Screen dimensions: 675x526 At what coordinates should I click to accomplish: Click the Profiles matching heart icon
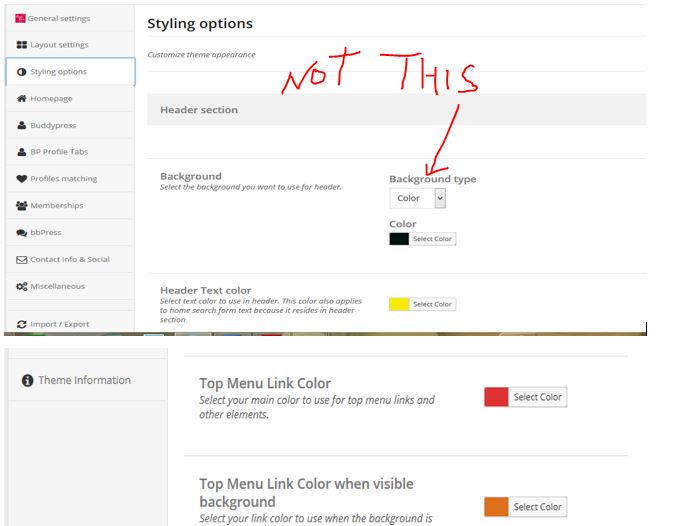[22, 179]
